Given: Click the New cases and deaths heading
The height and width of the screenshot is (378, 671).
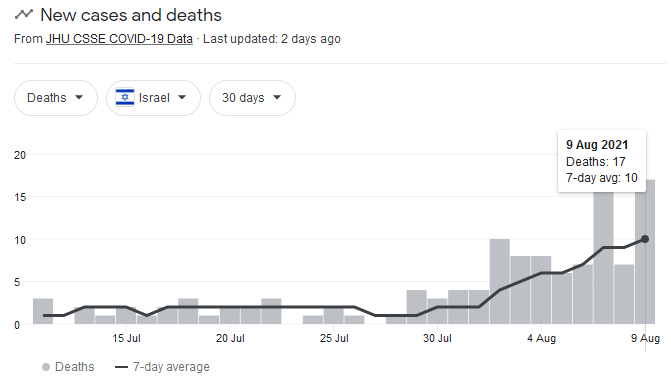Looking at the screenshot, I should pos(131,15).
